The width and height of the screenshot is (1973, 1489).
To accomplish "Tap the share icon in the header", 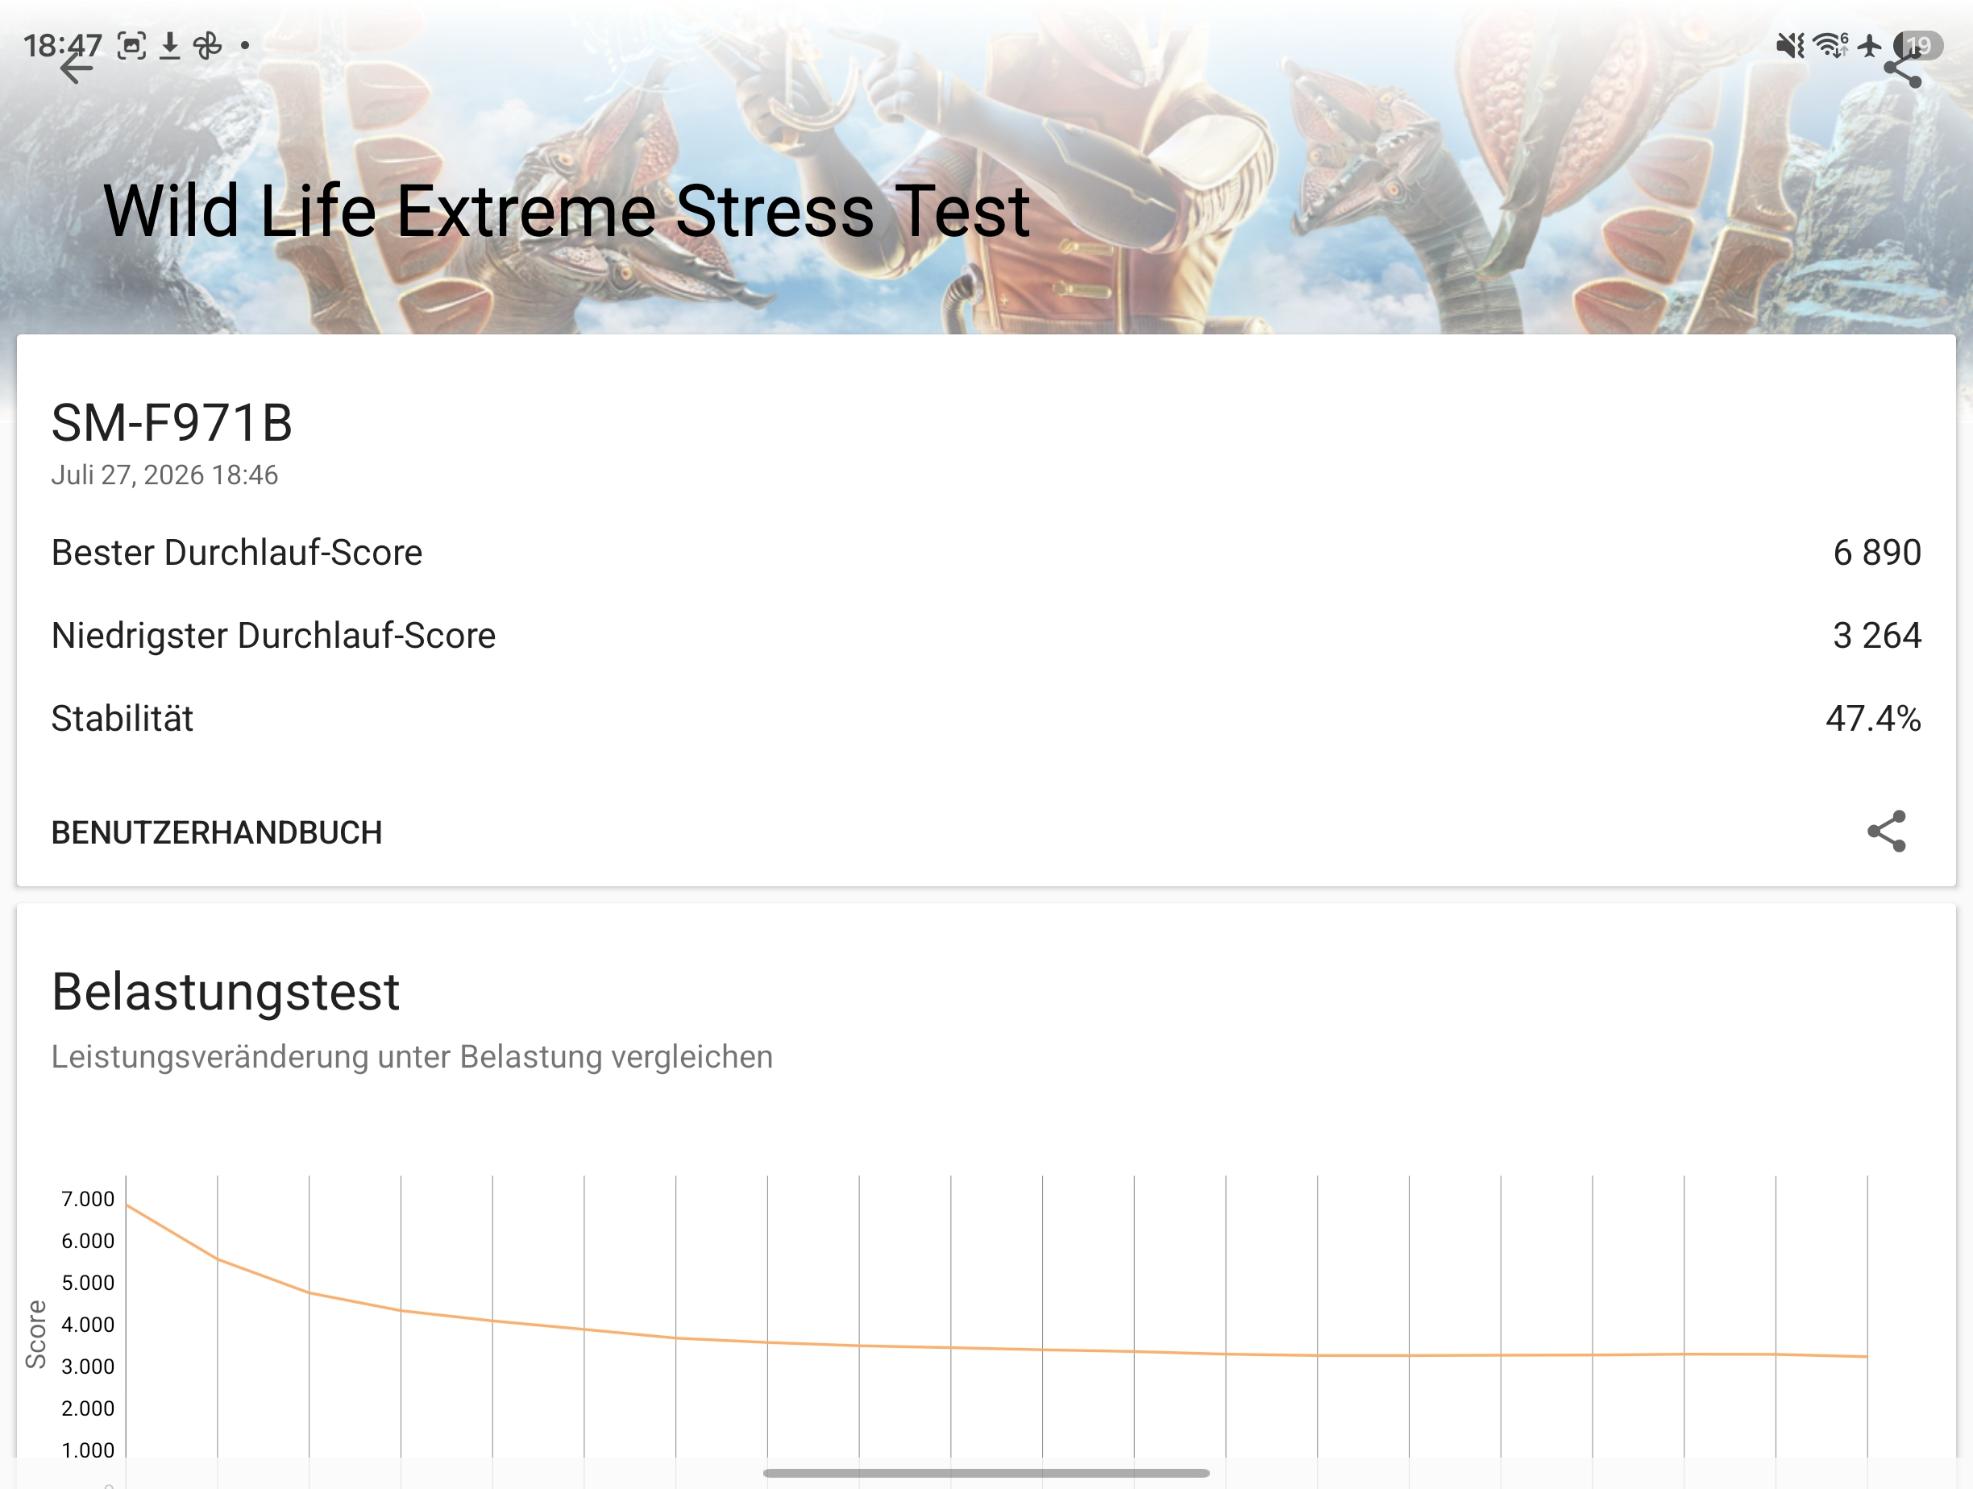I will pos(1902,70).
